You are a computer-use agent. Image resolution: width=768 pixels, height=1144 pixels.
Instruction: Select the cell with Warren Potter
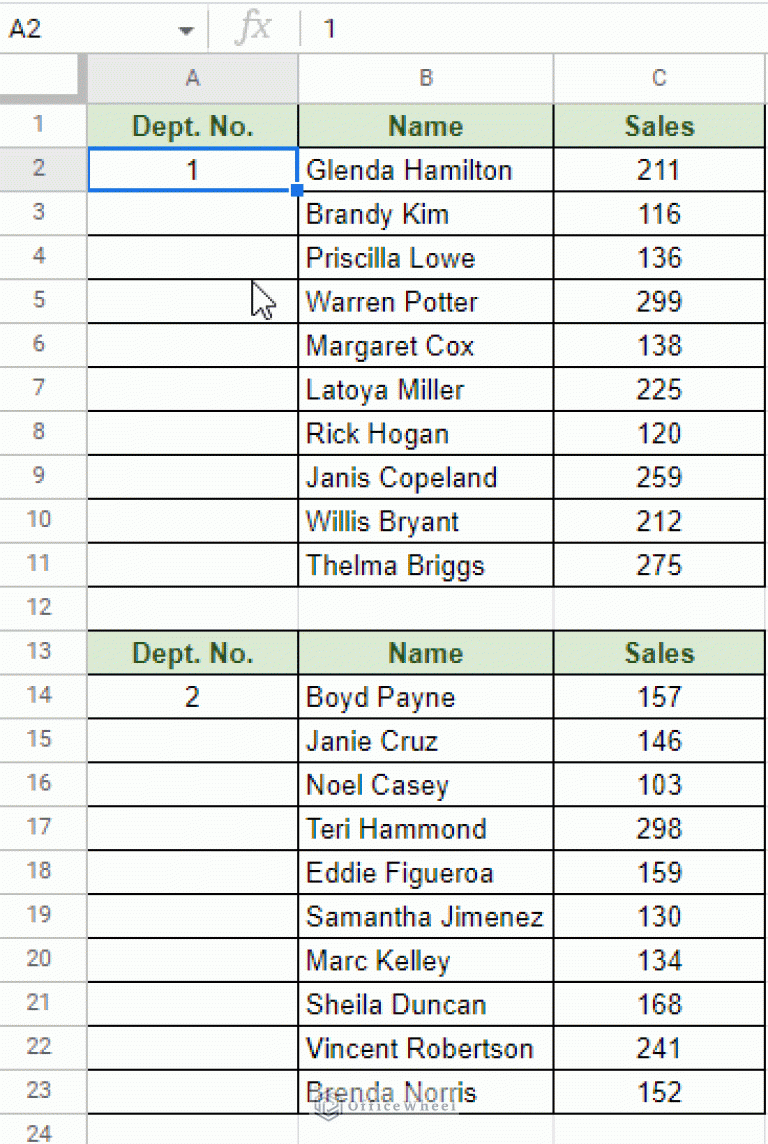[425, 302]
